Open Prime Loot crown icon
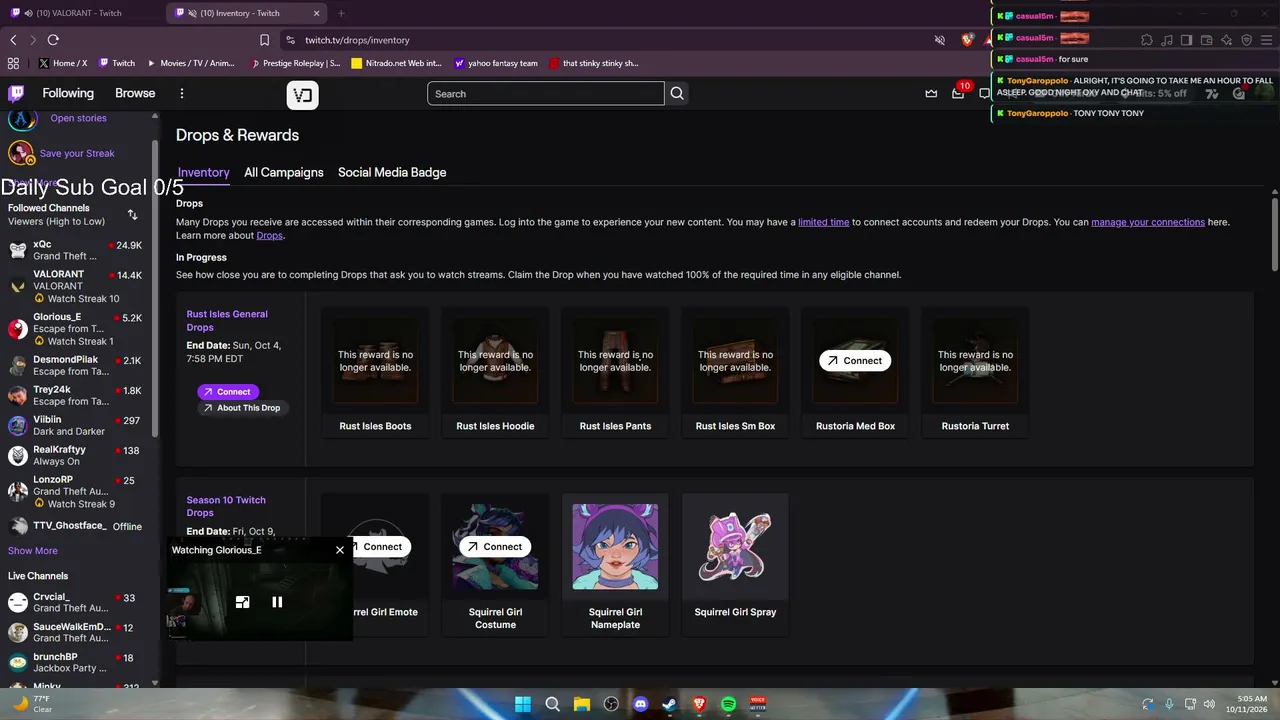The image size is (1280, 720). click(x=931, y=93)
